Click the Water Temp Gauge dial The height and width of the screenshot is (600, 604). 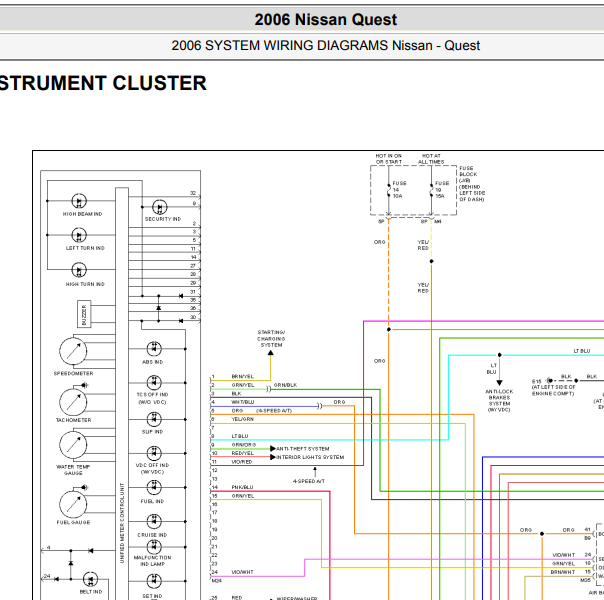coord(73,445)
